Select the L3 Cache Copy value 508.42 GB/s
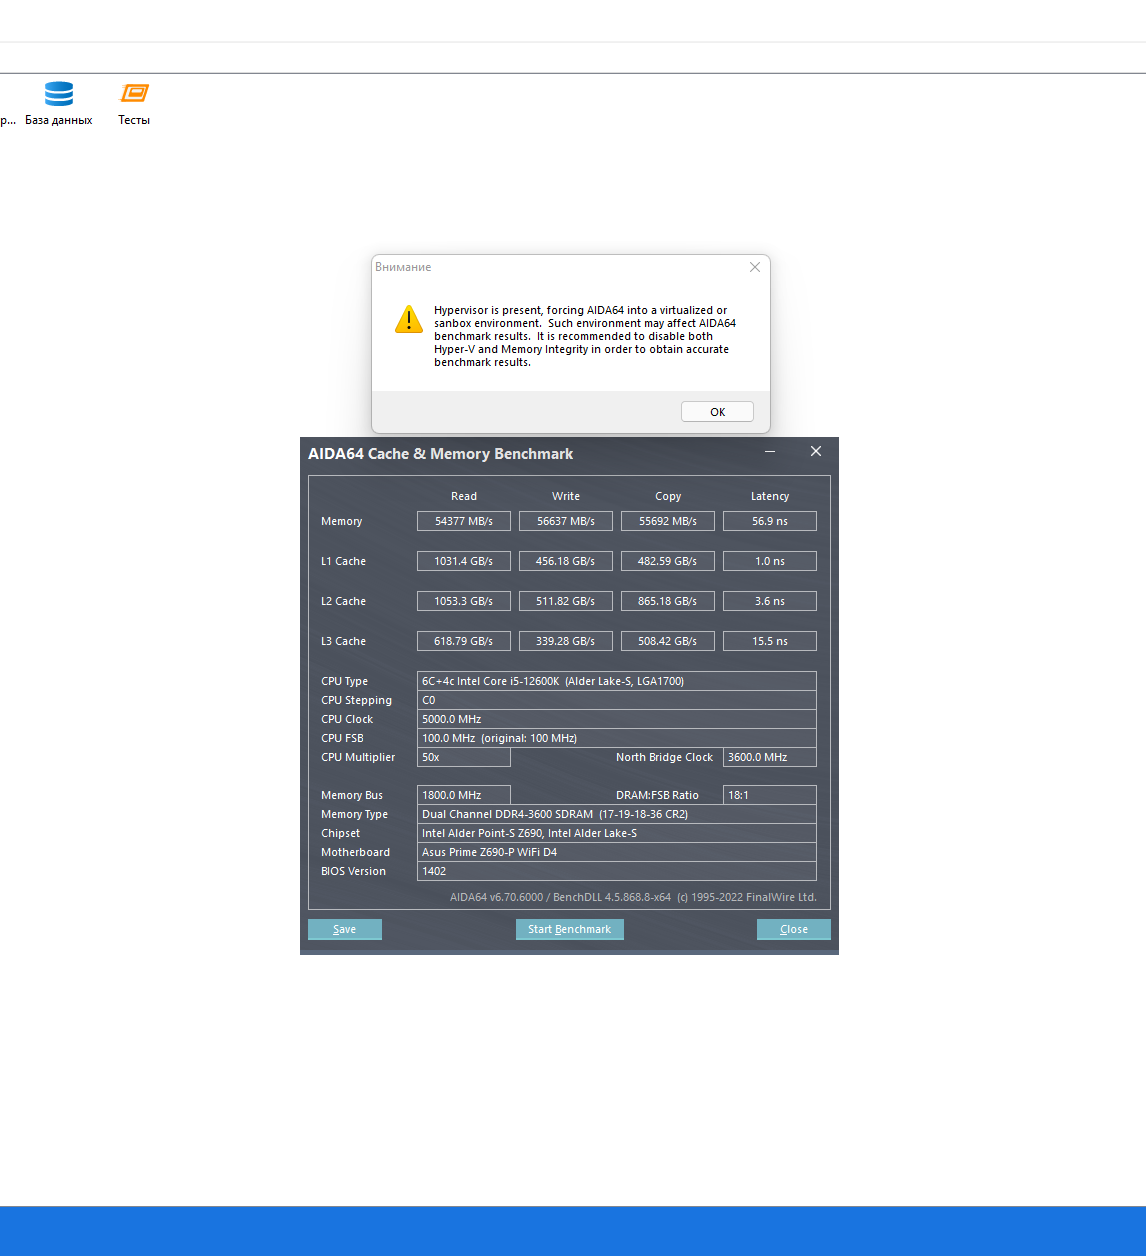The height and width of the screenshot is (1256, 1146). click(668, 641)
